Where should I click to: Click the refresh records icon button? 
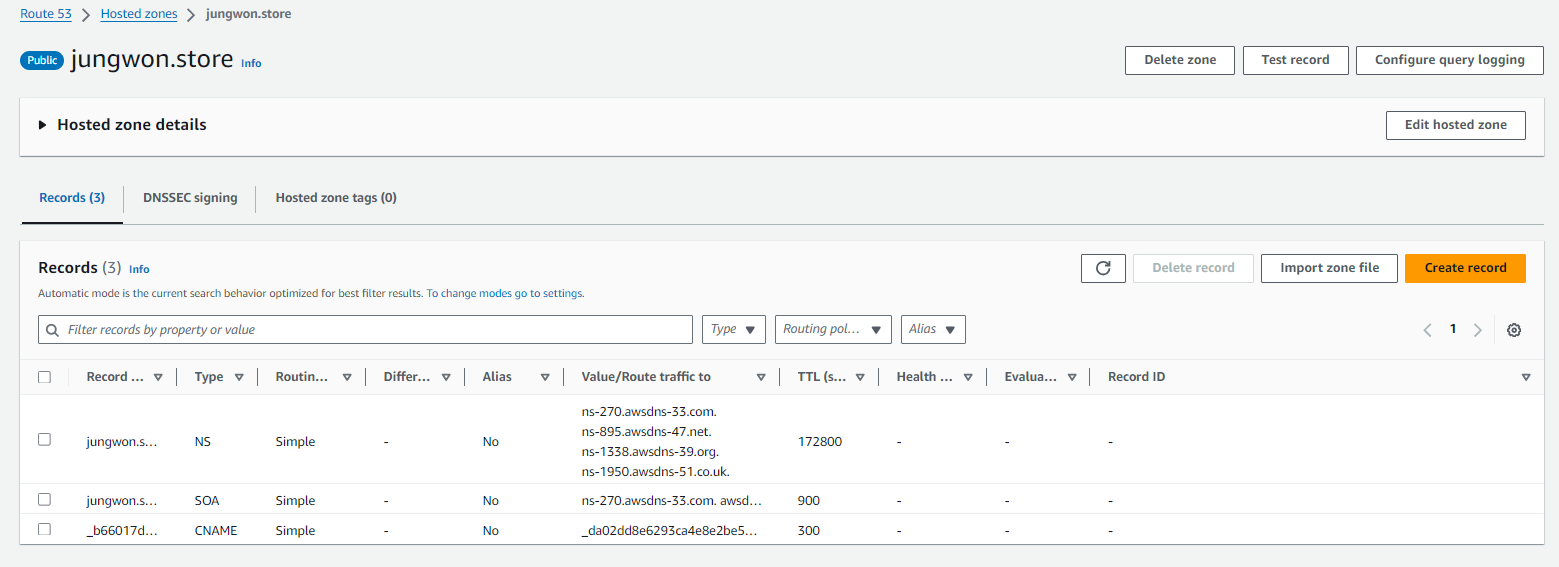[1103, 268]
